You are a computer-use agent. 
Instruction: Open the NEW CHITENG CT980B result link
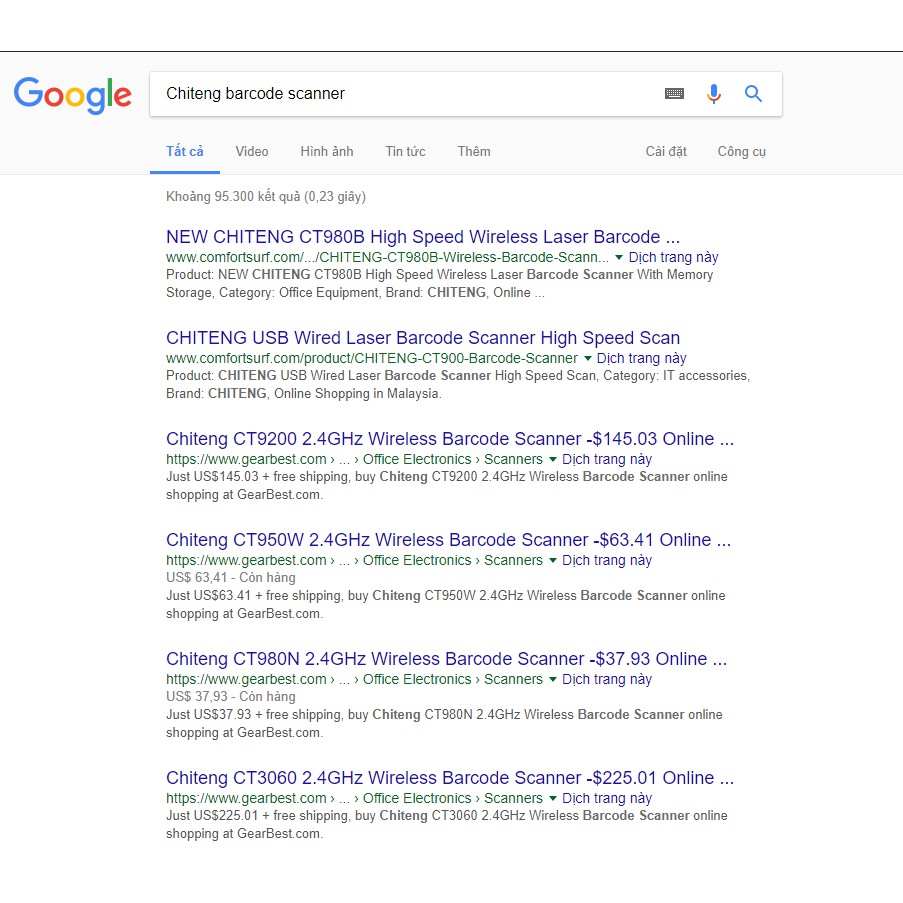tap(422, 237)
